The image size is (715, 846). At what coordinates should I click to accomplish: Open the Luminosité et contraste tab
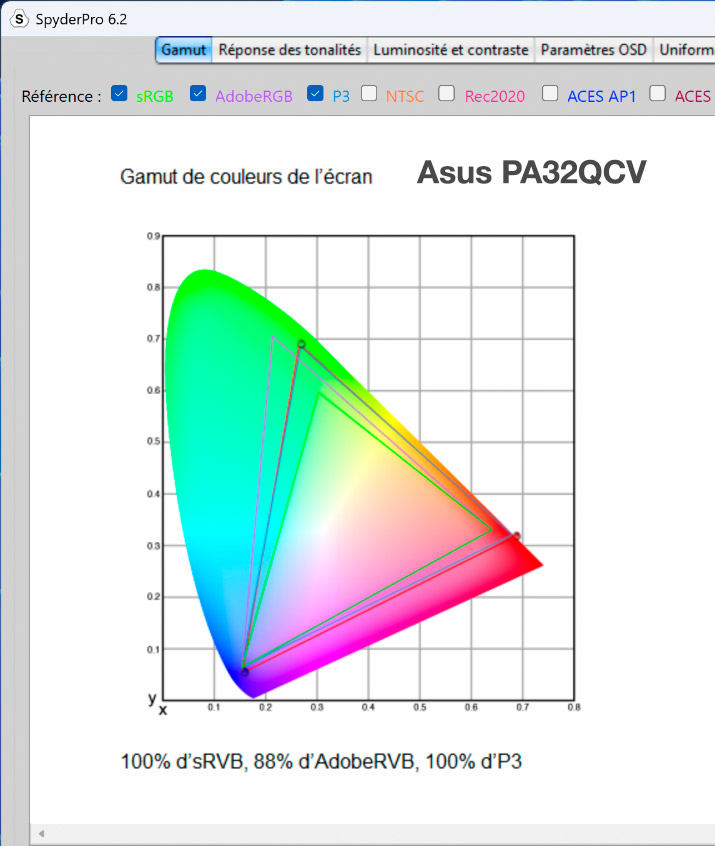pyautogui.click(x=451, y=50)
